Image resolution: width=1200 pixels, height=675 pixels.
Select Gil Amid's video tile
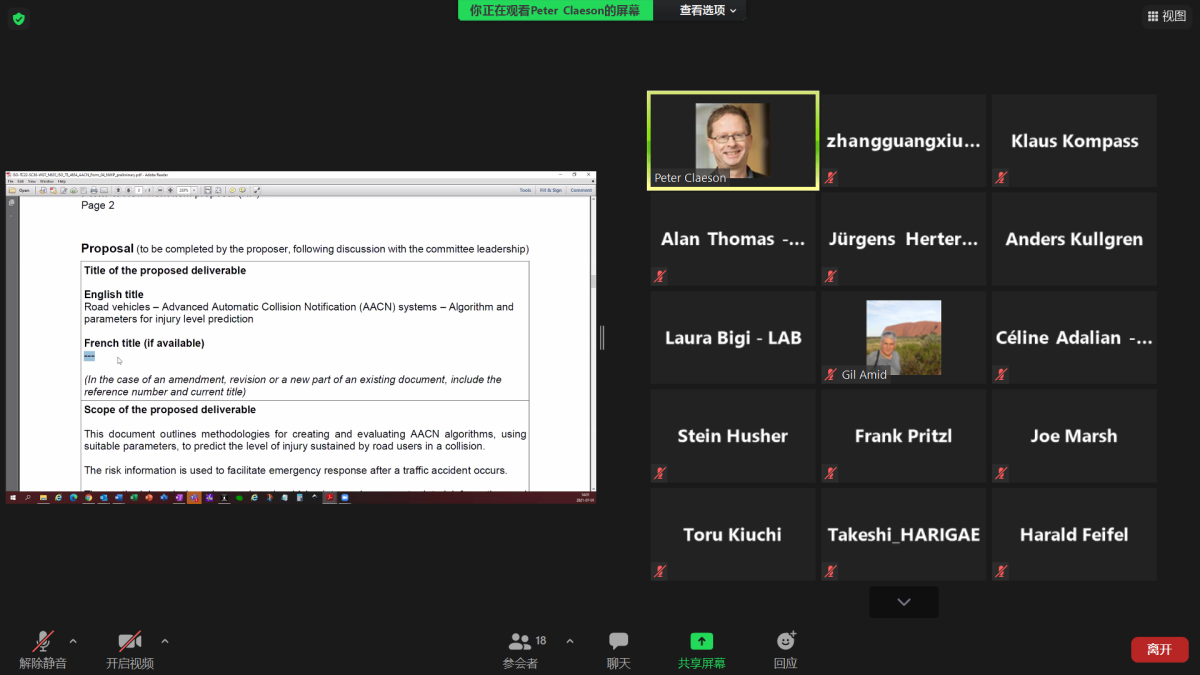[x=903, y=338]
